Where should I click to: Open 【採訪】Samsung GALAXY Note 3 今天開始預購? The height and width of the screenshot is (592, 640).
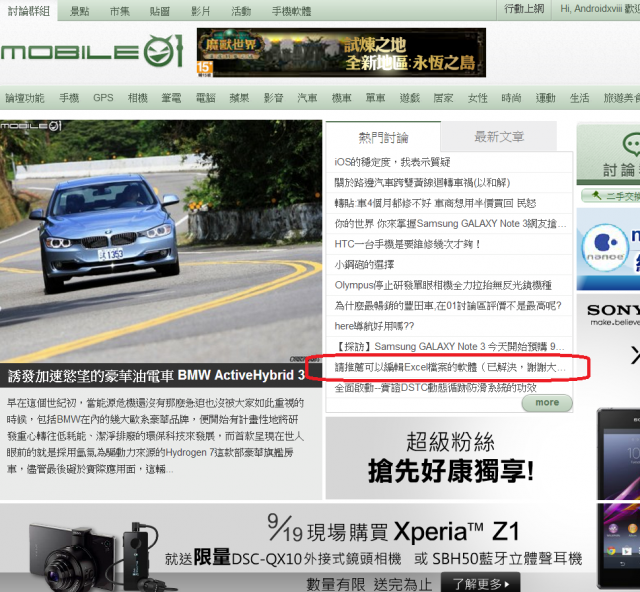click(x=450, y=346)
